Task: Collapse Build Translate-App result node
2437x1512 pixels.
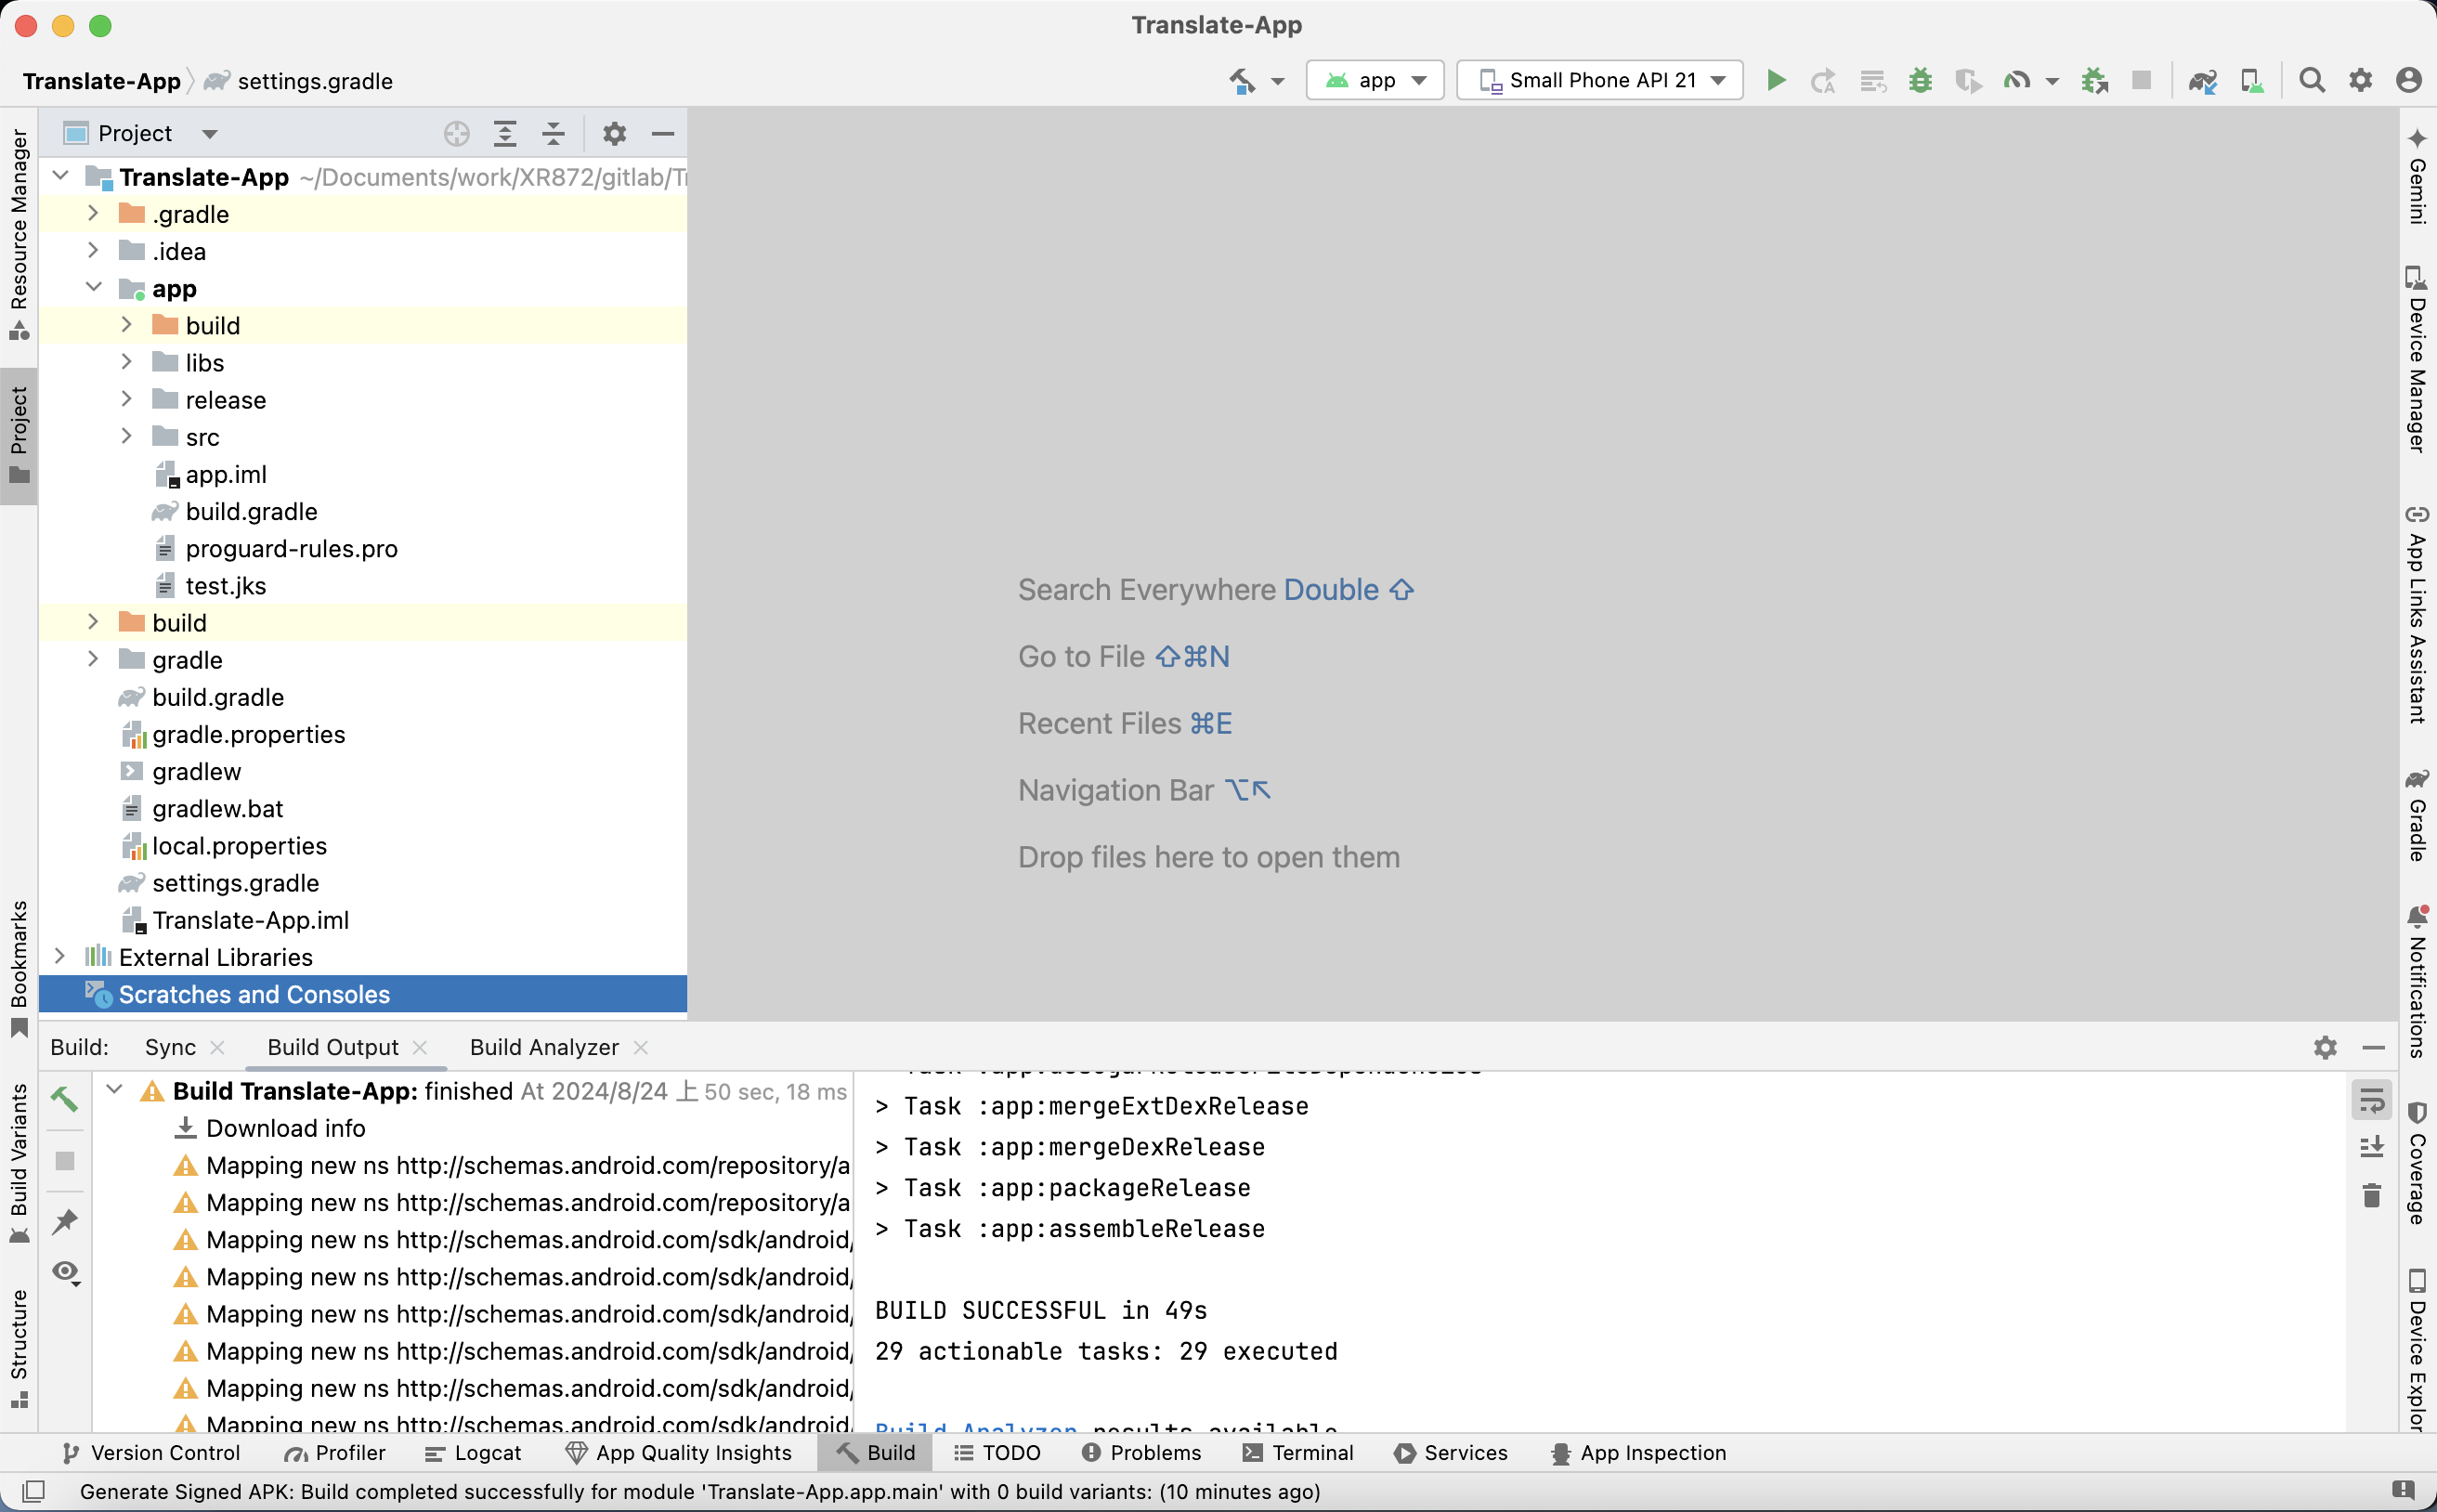Action: click(x=114, y=1090)
